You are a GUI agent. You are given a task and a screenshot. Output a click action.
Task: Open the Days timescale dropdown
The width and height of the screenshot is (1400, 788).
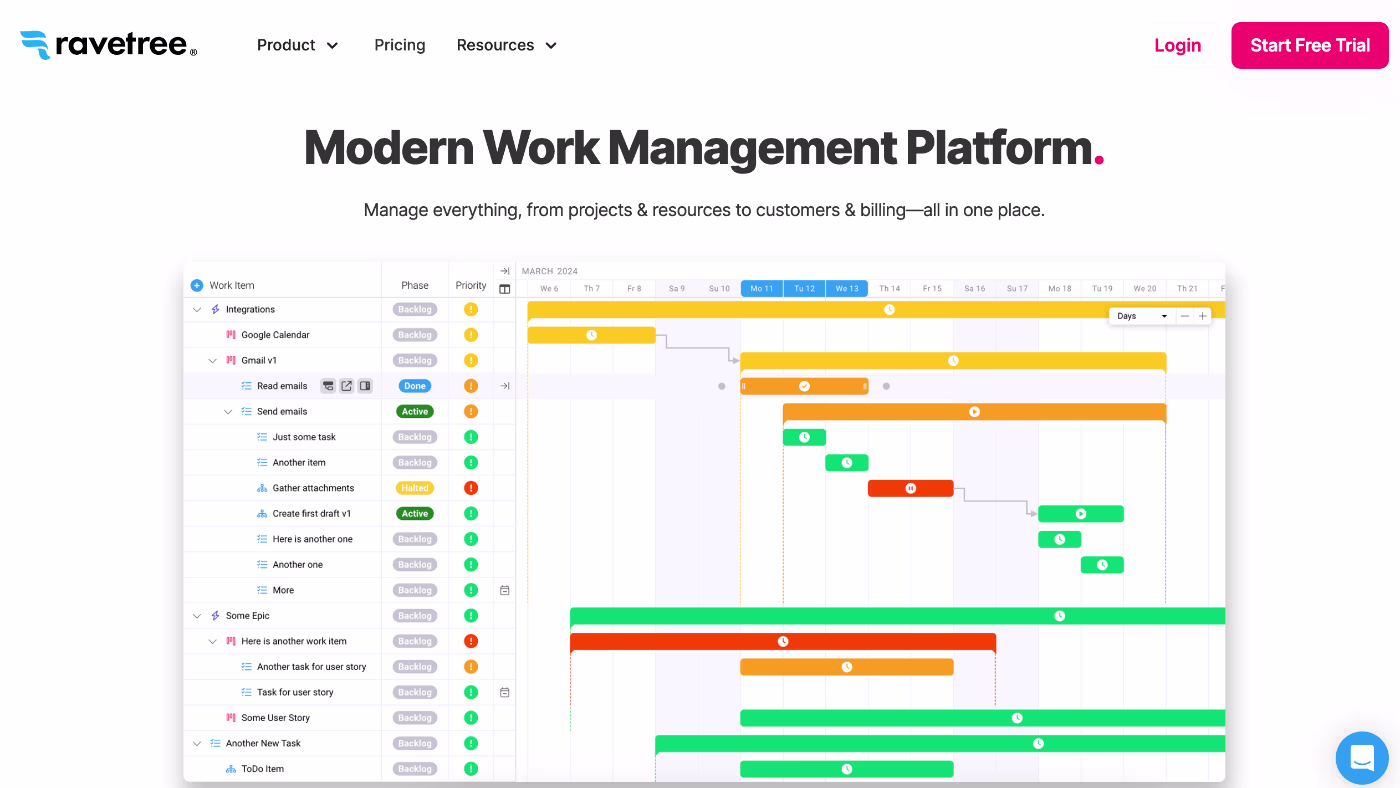(1141, 316)
